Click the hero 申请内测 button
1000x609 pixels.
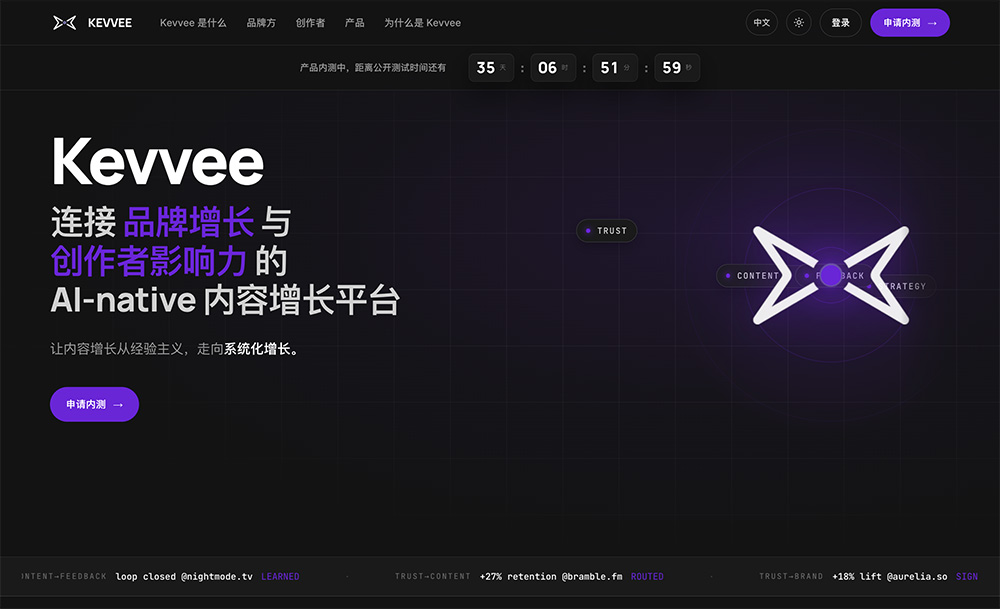pos(94,404)
